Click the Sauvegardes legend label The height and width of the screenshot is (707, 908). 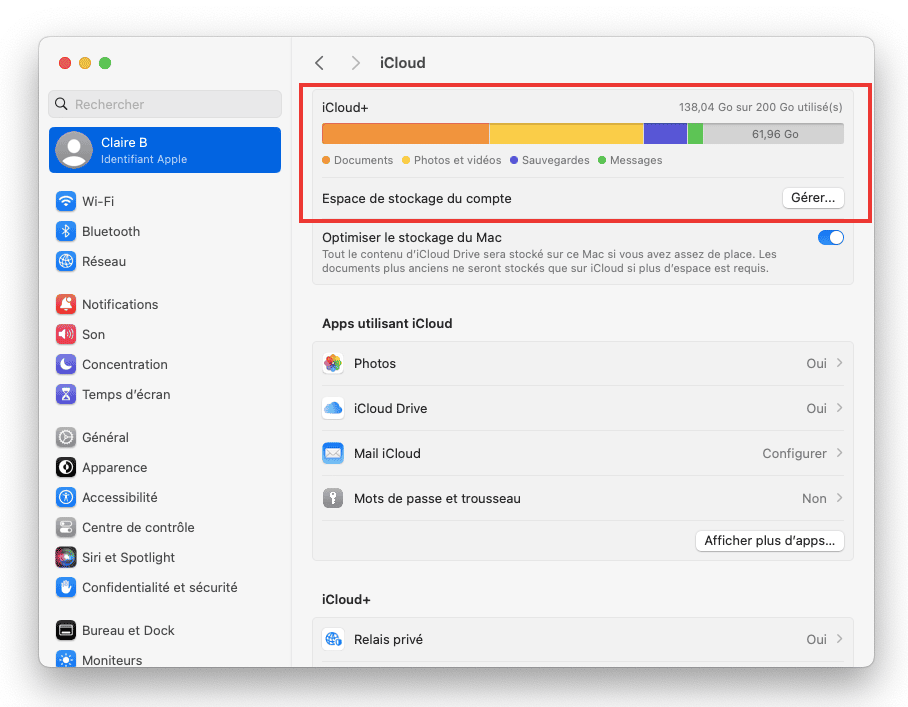[555, 160]
